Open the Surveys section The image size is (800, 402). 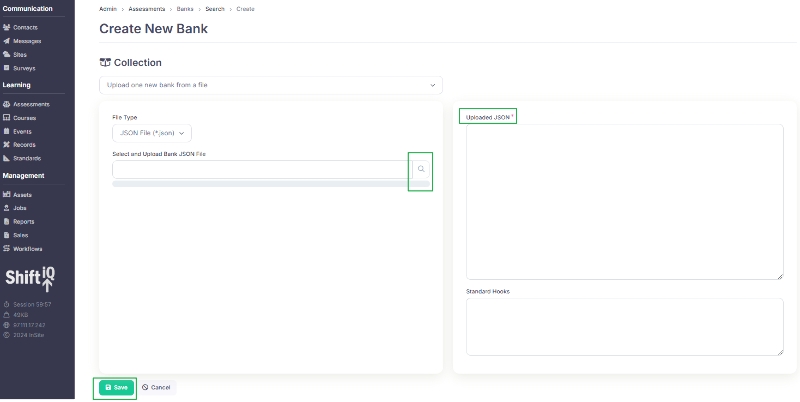tap(25, 68)
